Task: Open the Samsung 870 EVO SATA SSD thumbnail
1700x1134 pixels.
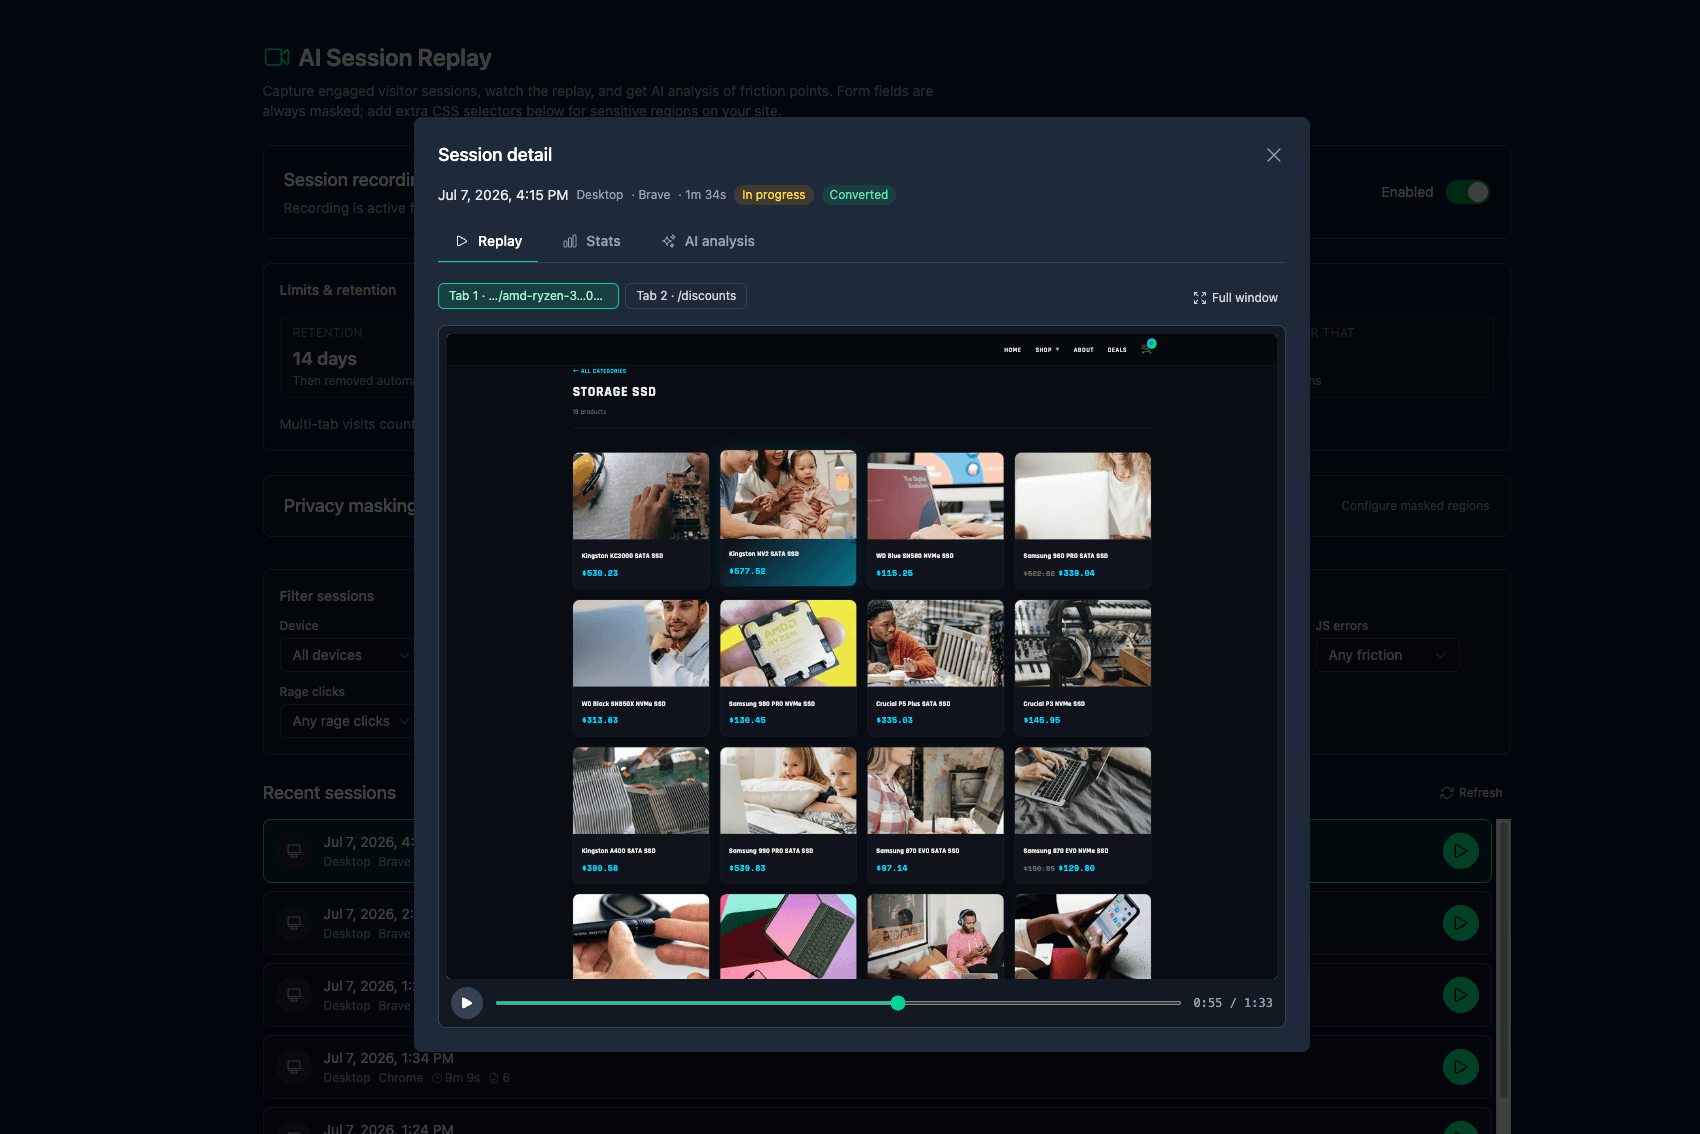Action: (935, 790)
